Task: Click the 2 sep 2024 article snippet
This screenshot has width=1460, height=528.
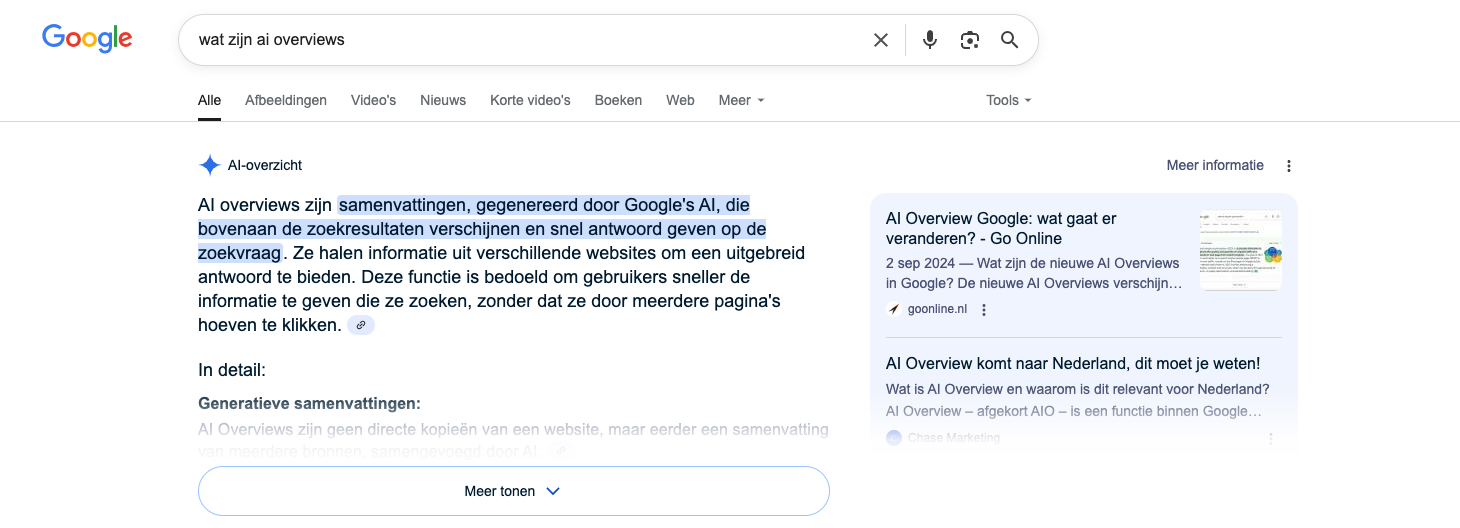Action: pos(1034,273)
